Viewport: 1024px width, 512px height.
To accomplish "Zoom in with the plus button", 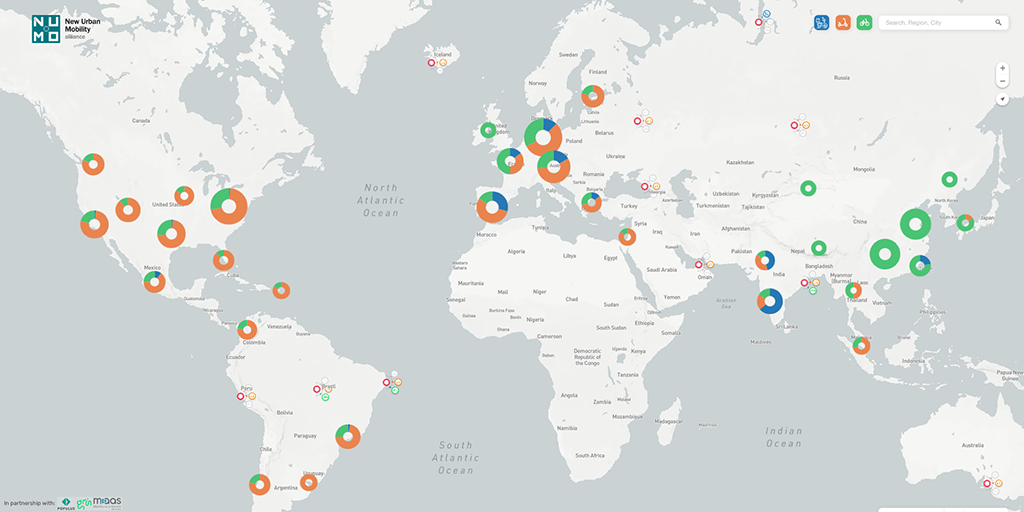I will pyautogui.click(x=1002, y=67).
